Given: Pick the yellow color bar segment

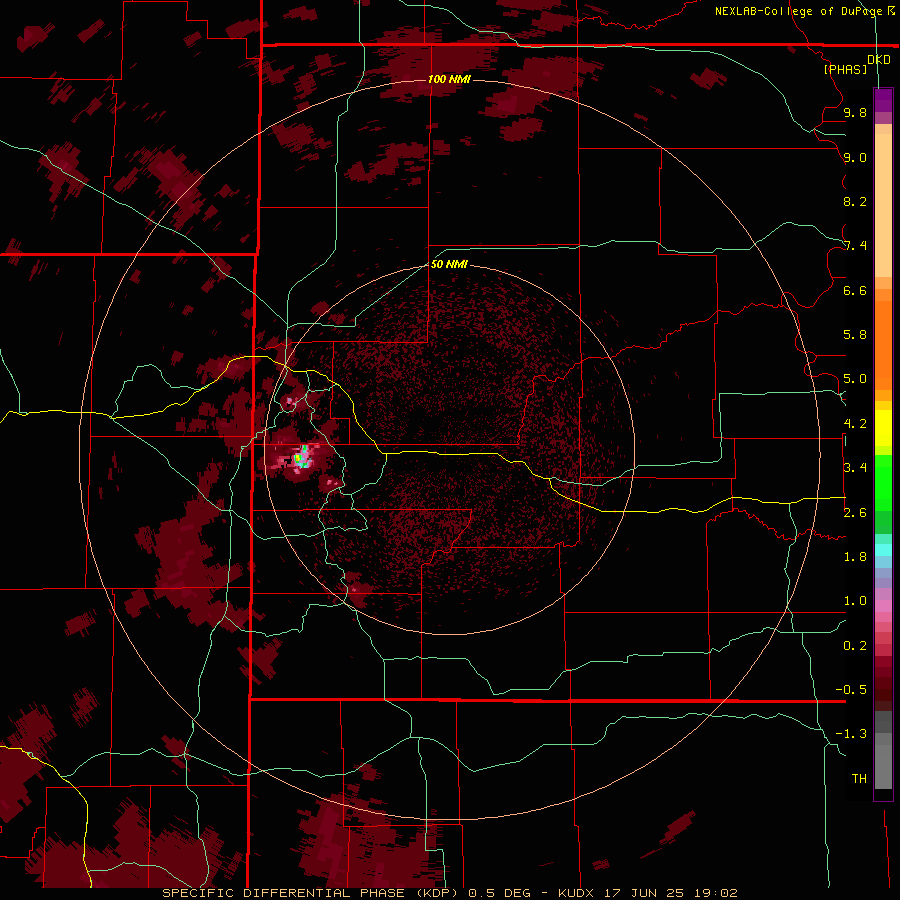Looking at the screenshot, I should [883, 428].
